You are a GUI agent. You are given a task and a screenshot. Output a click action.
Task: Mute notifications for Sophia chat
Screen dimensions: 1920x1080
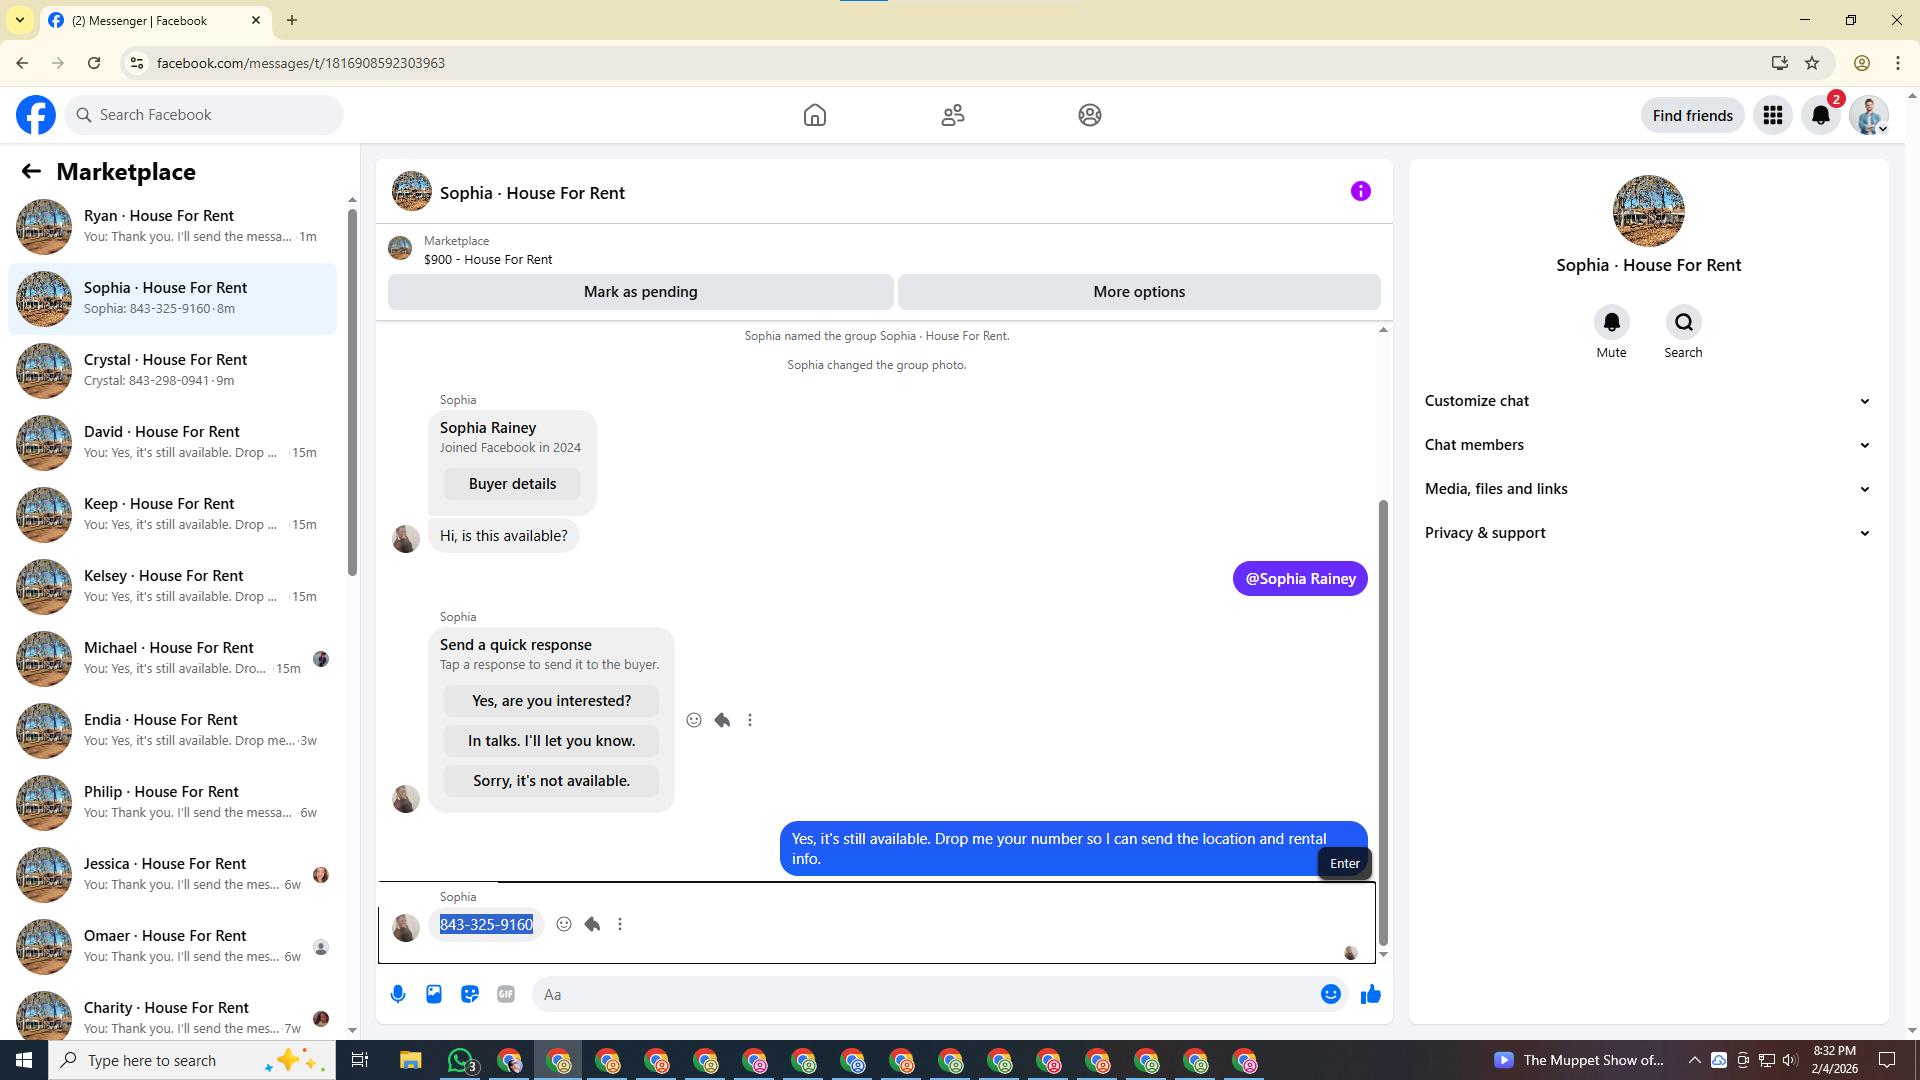[x=1611, y=323]
